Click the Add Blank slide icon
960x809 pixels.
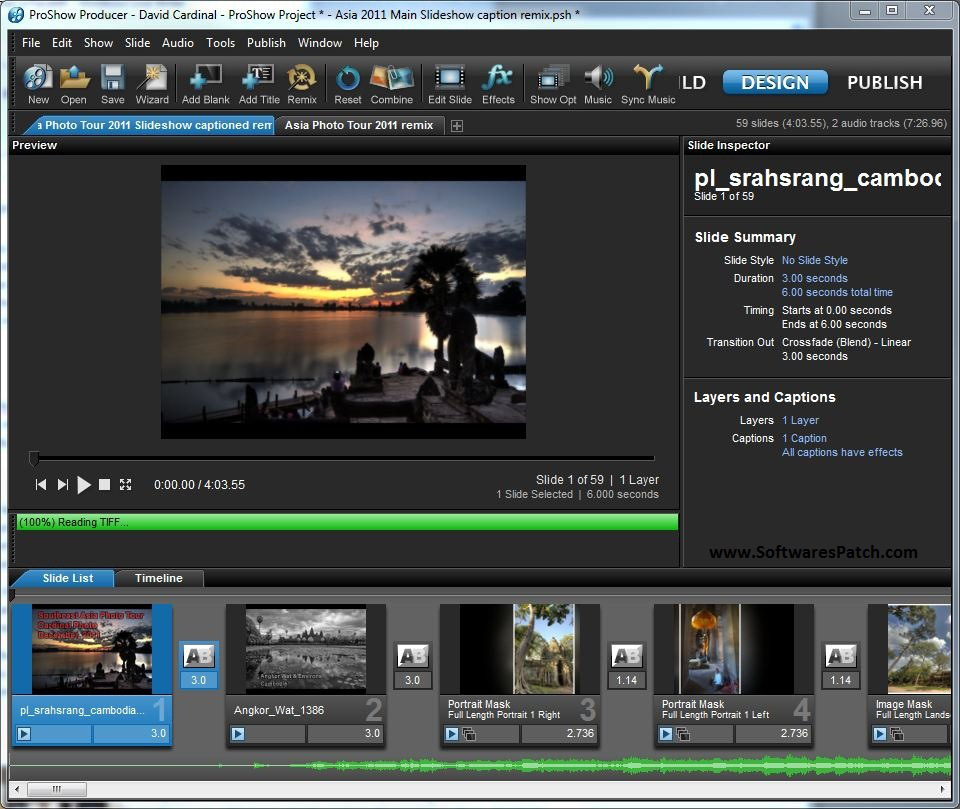[x=206, y=79]
